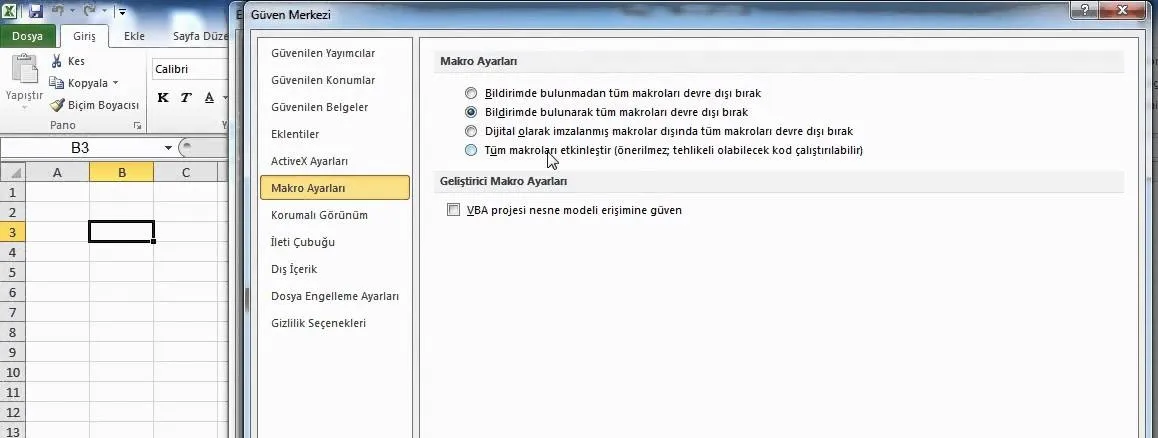Click the Kes scissors icon
The image size is (1158, 438).
[57, 61]
